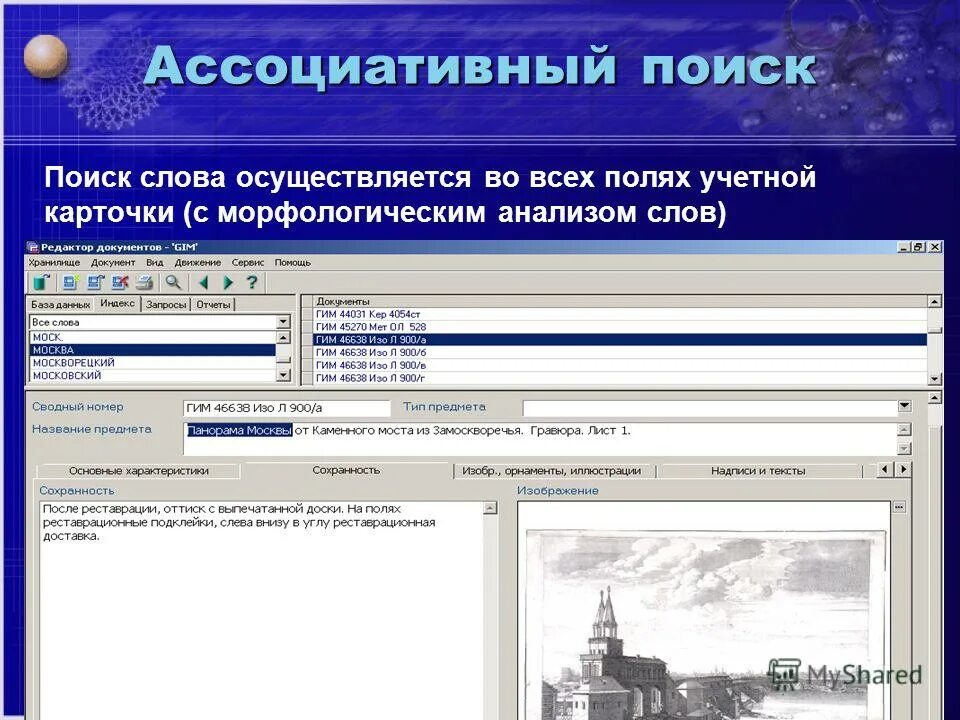Open the 'Тип предмета' dropdown
Screen dimensions: 960x720
(x=905, y=407)
